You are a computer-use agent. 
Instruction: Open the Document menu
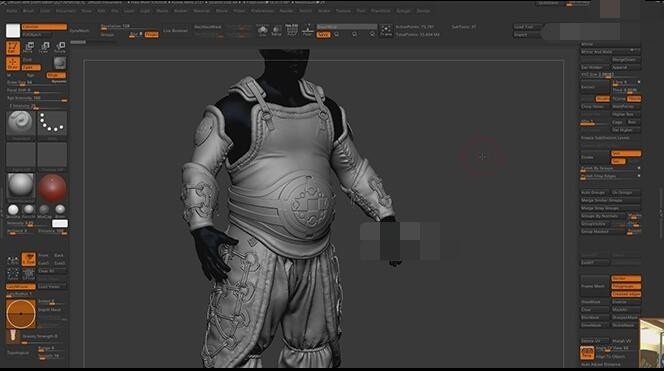[66, 11]
